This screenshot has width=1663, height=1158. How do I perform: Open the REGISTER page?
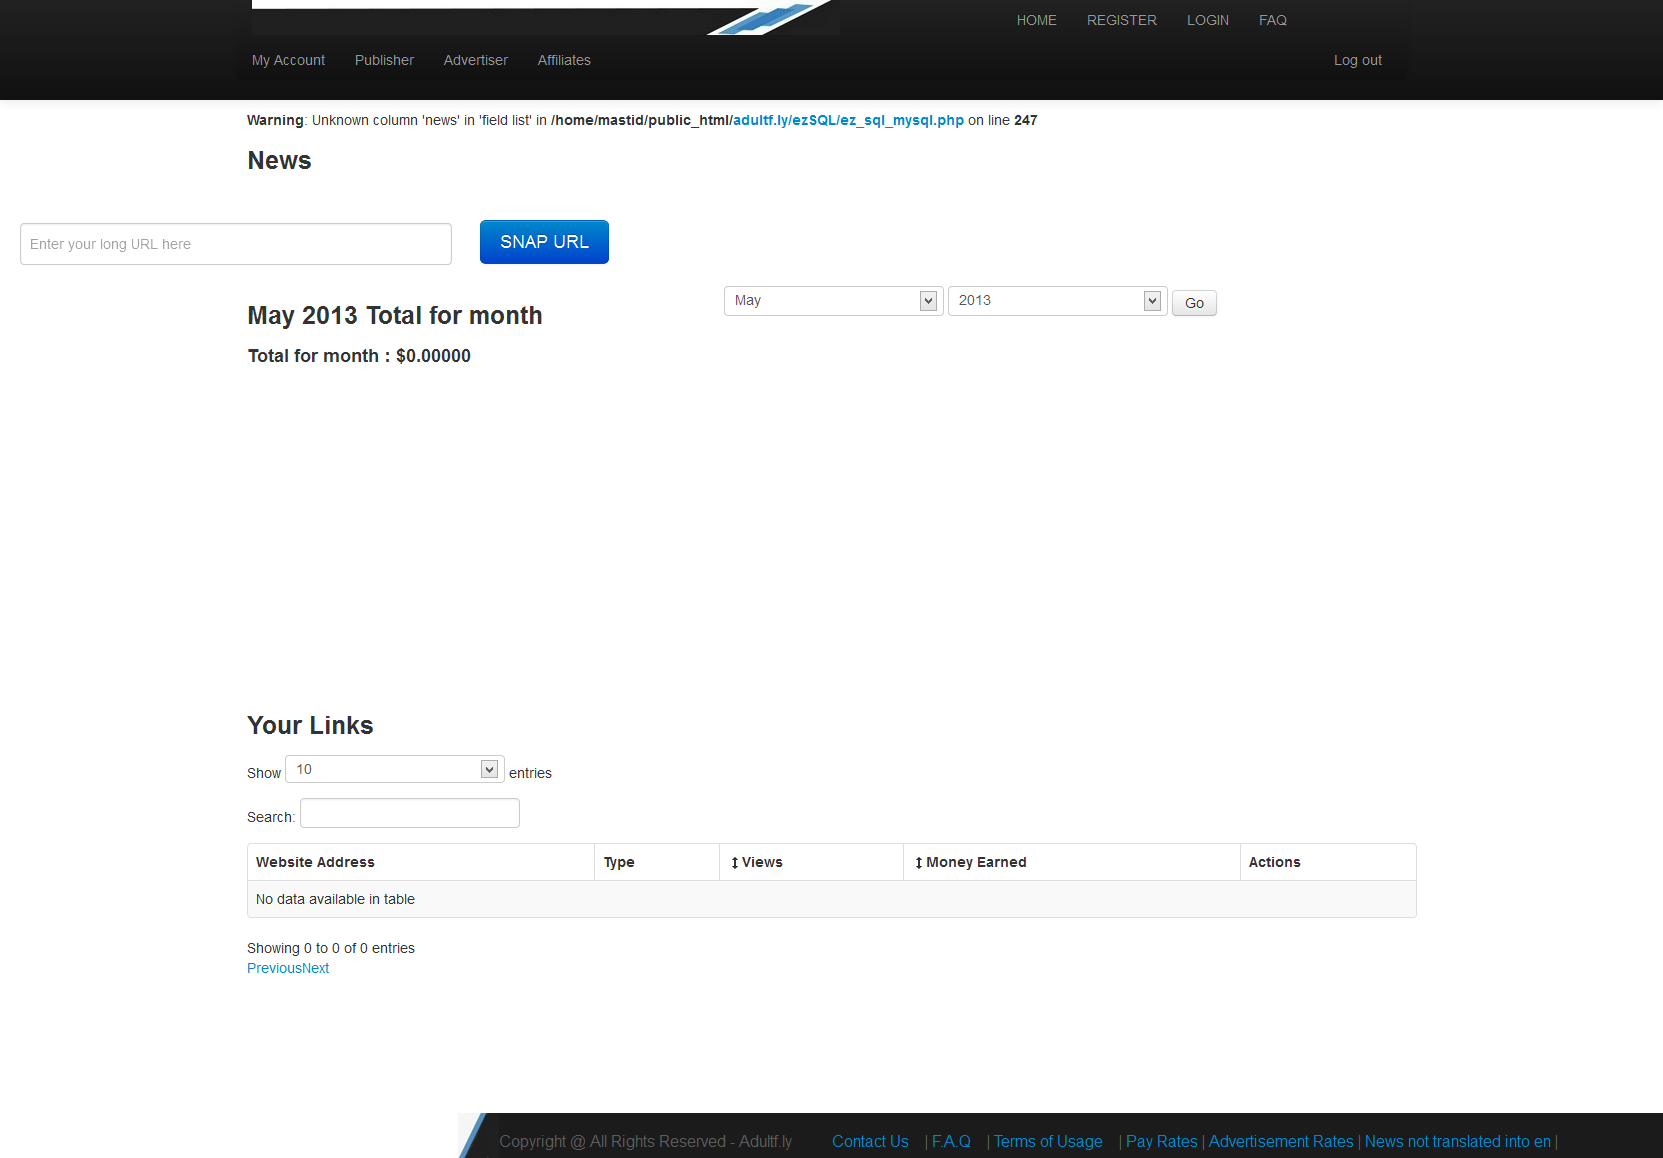coord(1121,20)
